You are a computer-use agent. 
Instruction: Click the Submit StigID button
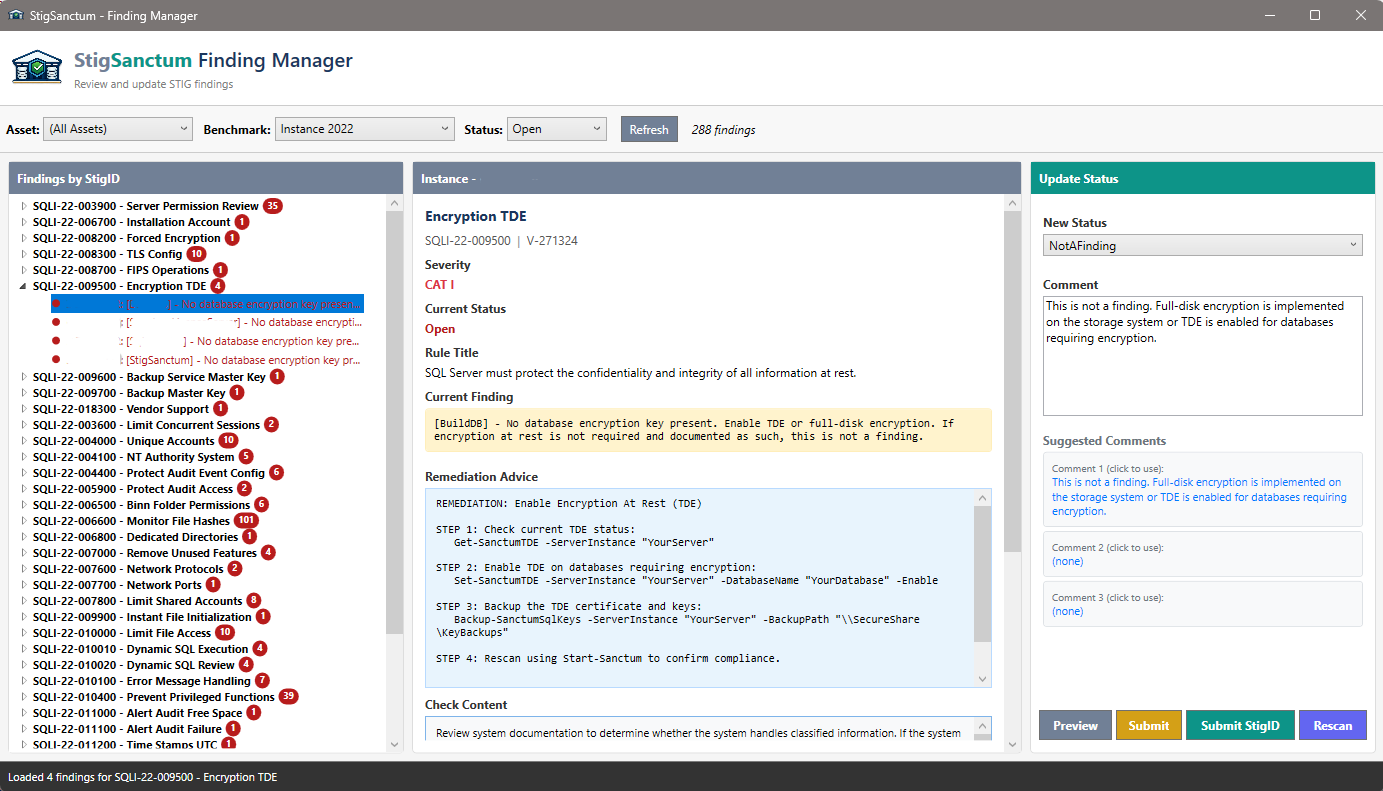pos(1240,726)
